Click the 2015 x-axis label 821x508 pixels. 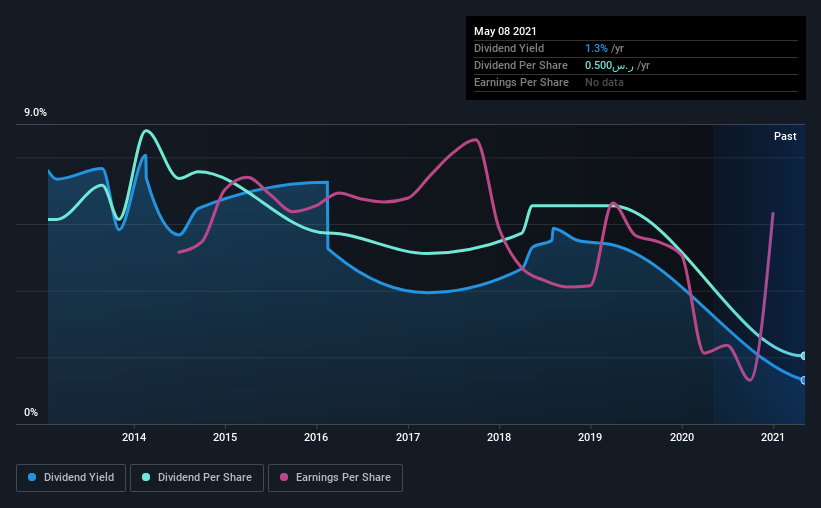pyautogui.click(x=225, y=437)
